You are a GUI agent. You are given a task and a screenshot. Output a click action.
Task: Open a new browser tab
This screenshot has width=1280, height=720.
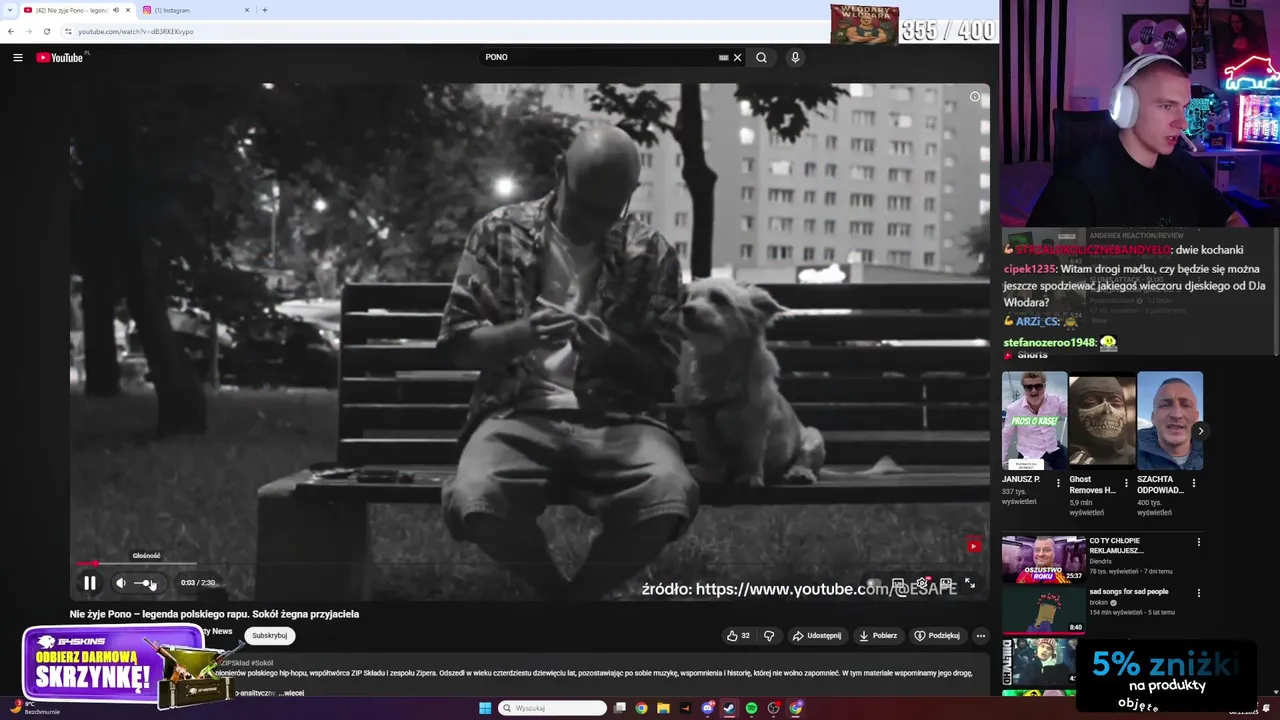[264, 10]
